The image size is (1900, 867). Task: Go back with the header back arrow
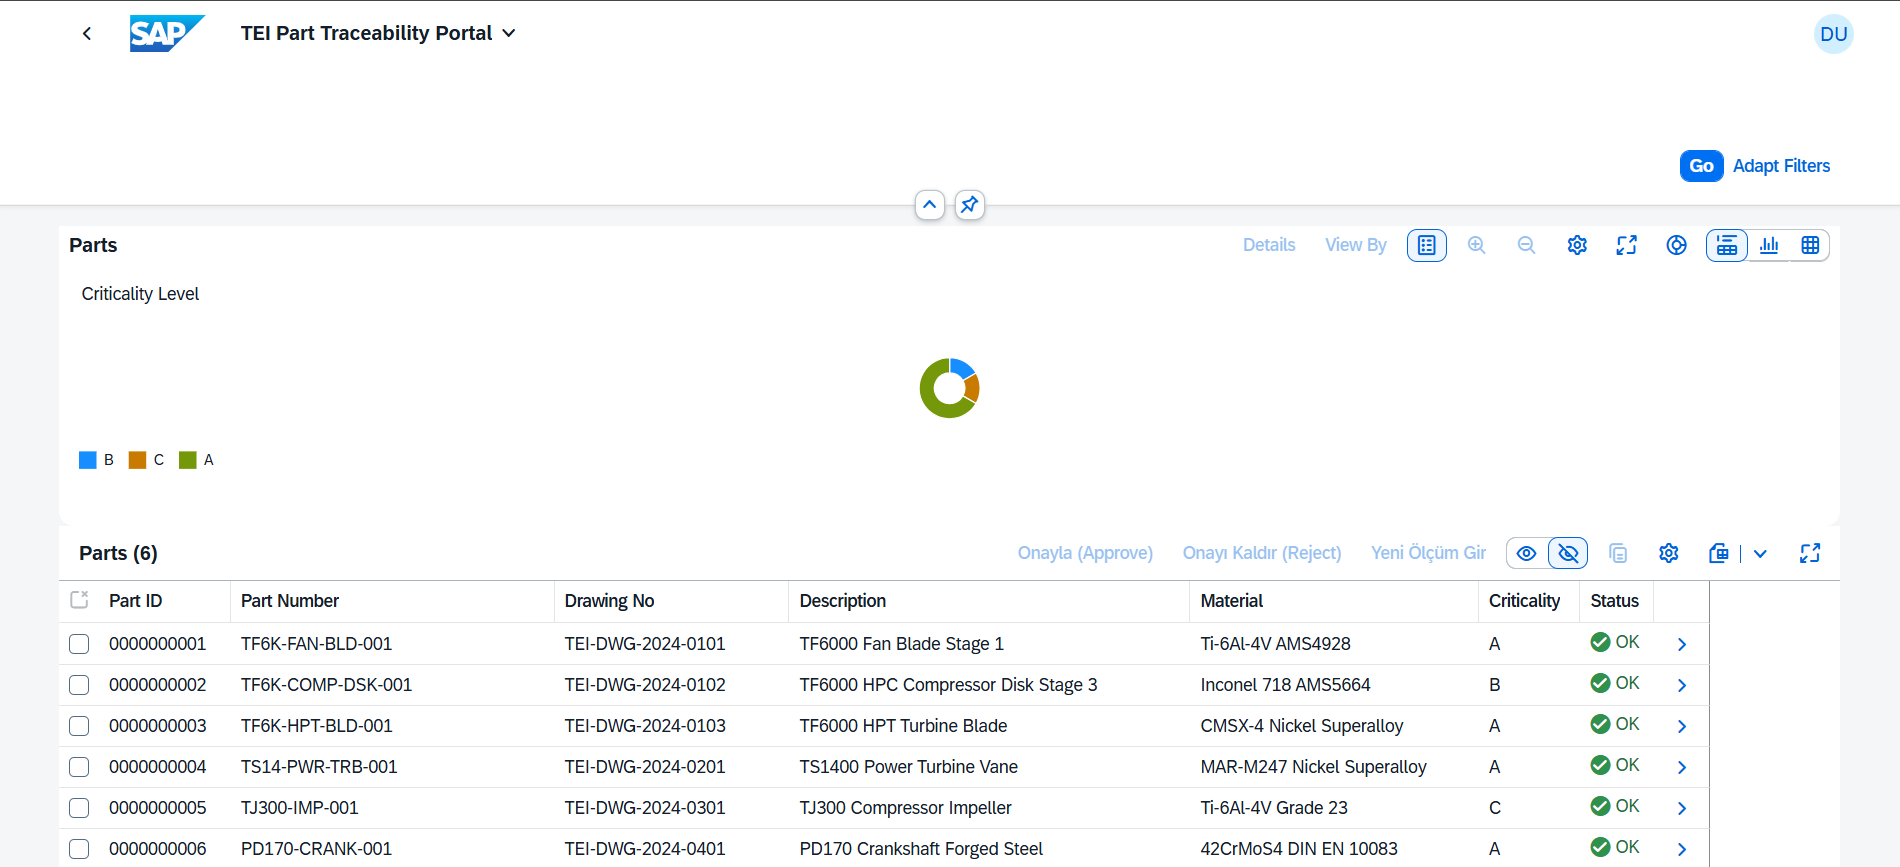(x=87, y=34)
